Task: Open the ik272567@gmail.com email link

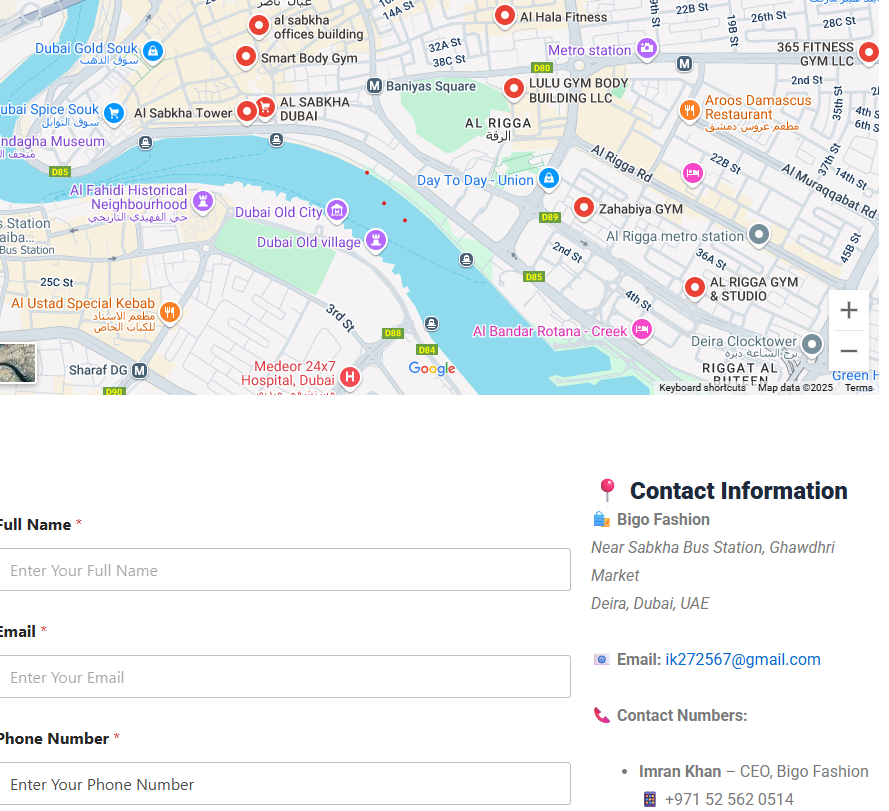Action: click(x=743, y=660)
